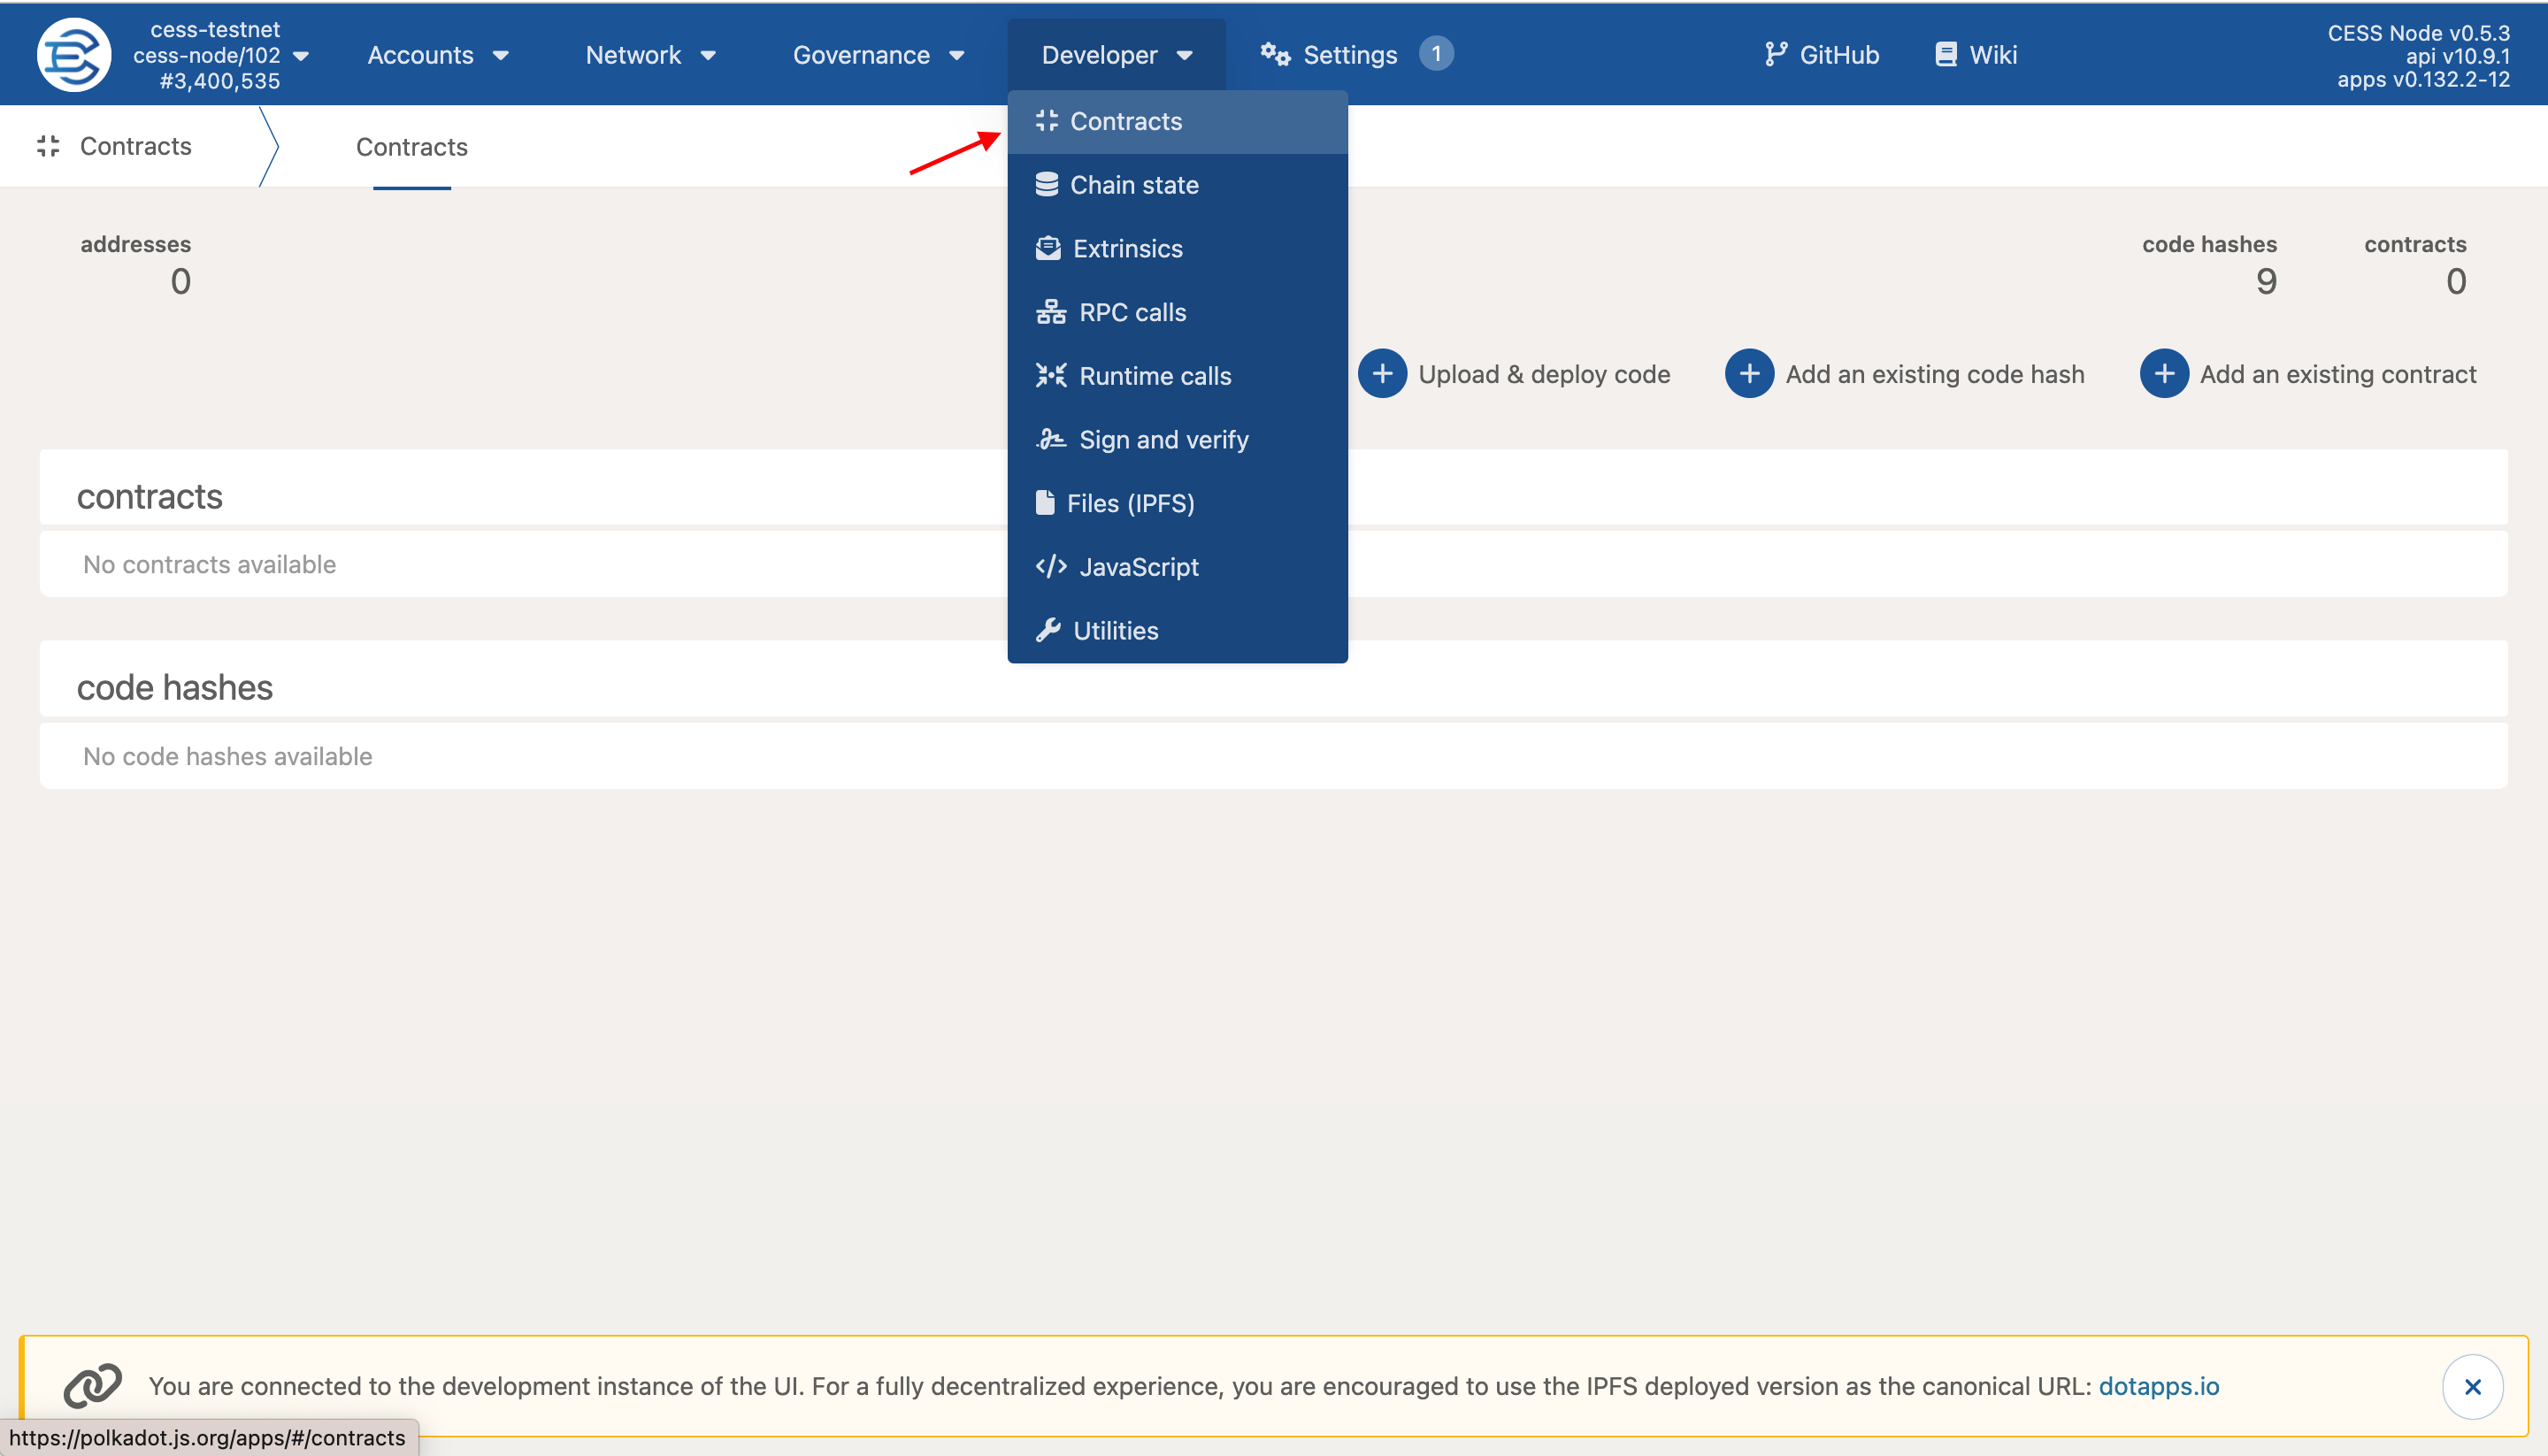Open the dotapps.io link
This screenshot has height=1456, width=2548.
[2158, 1386]
